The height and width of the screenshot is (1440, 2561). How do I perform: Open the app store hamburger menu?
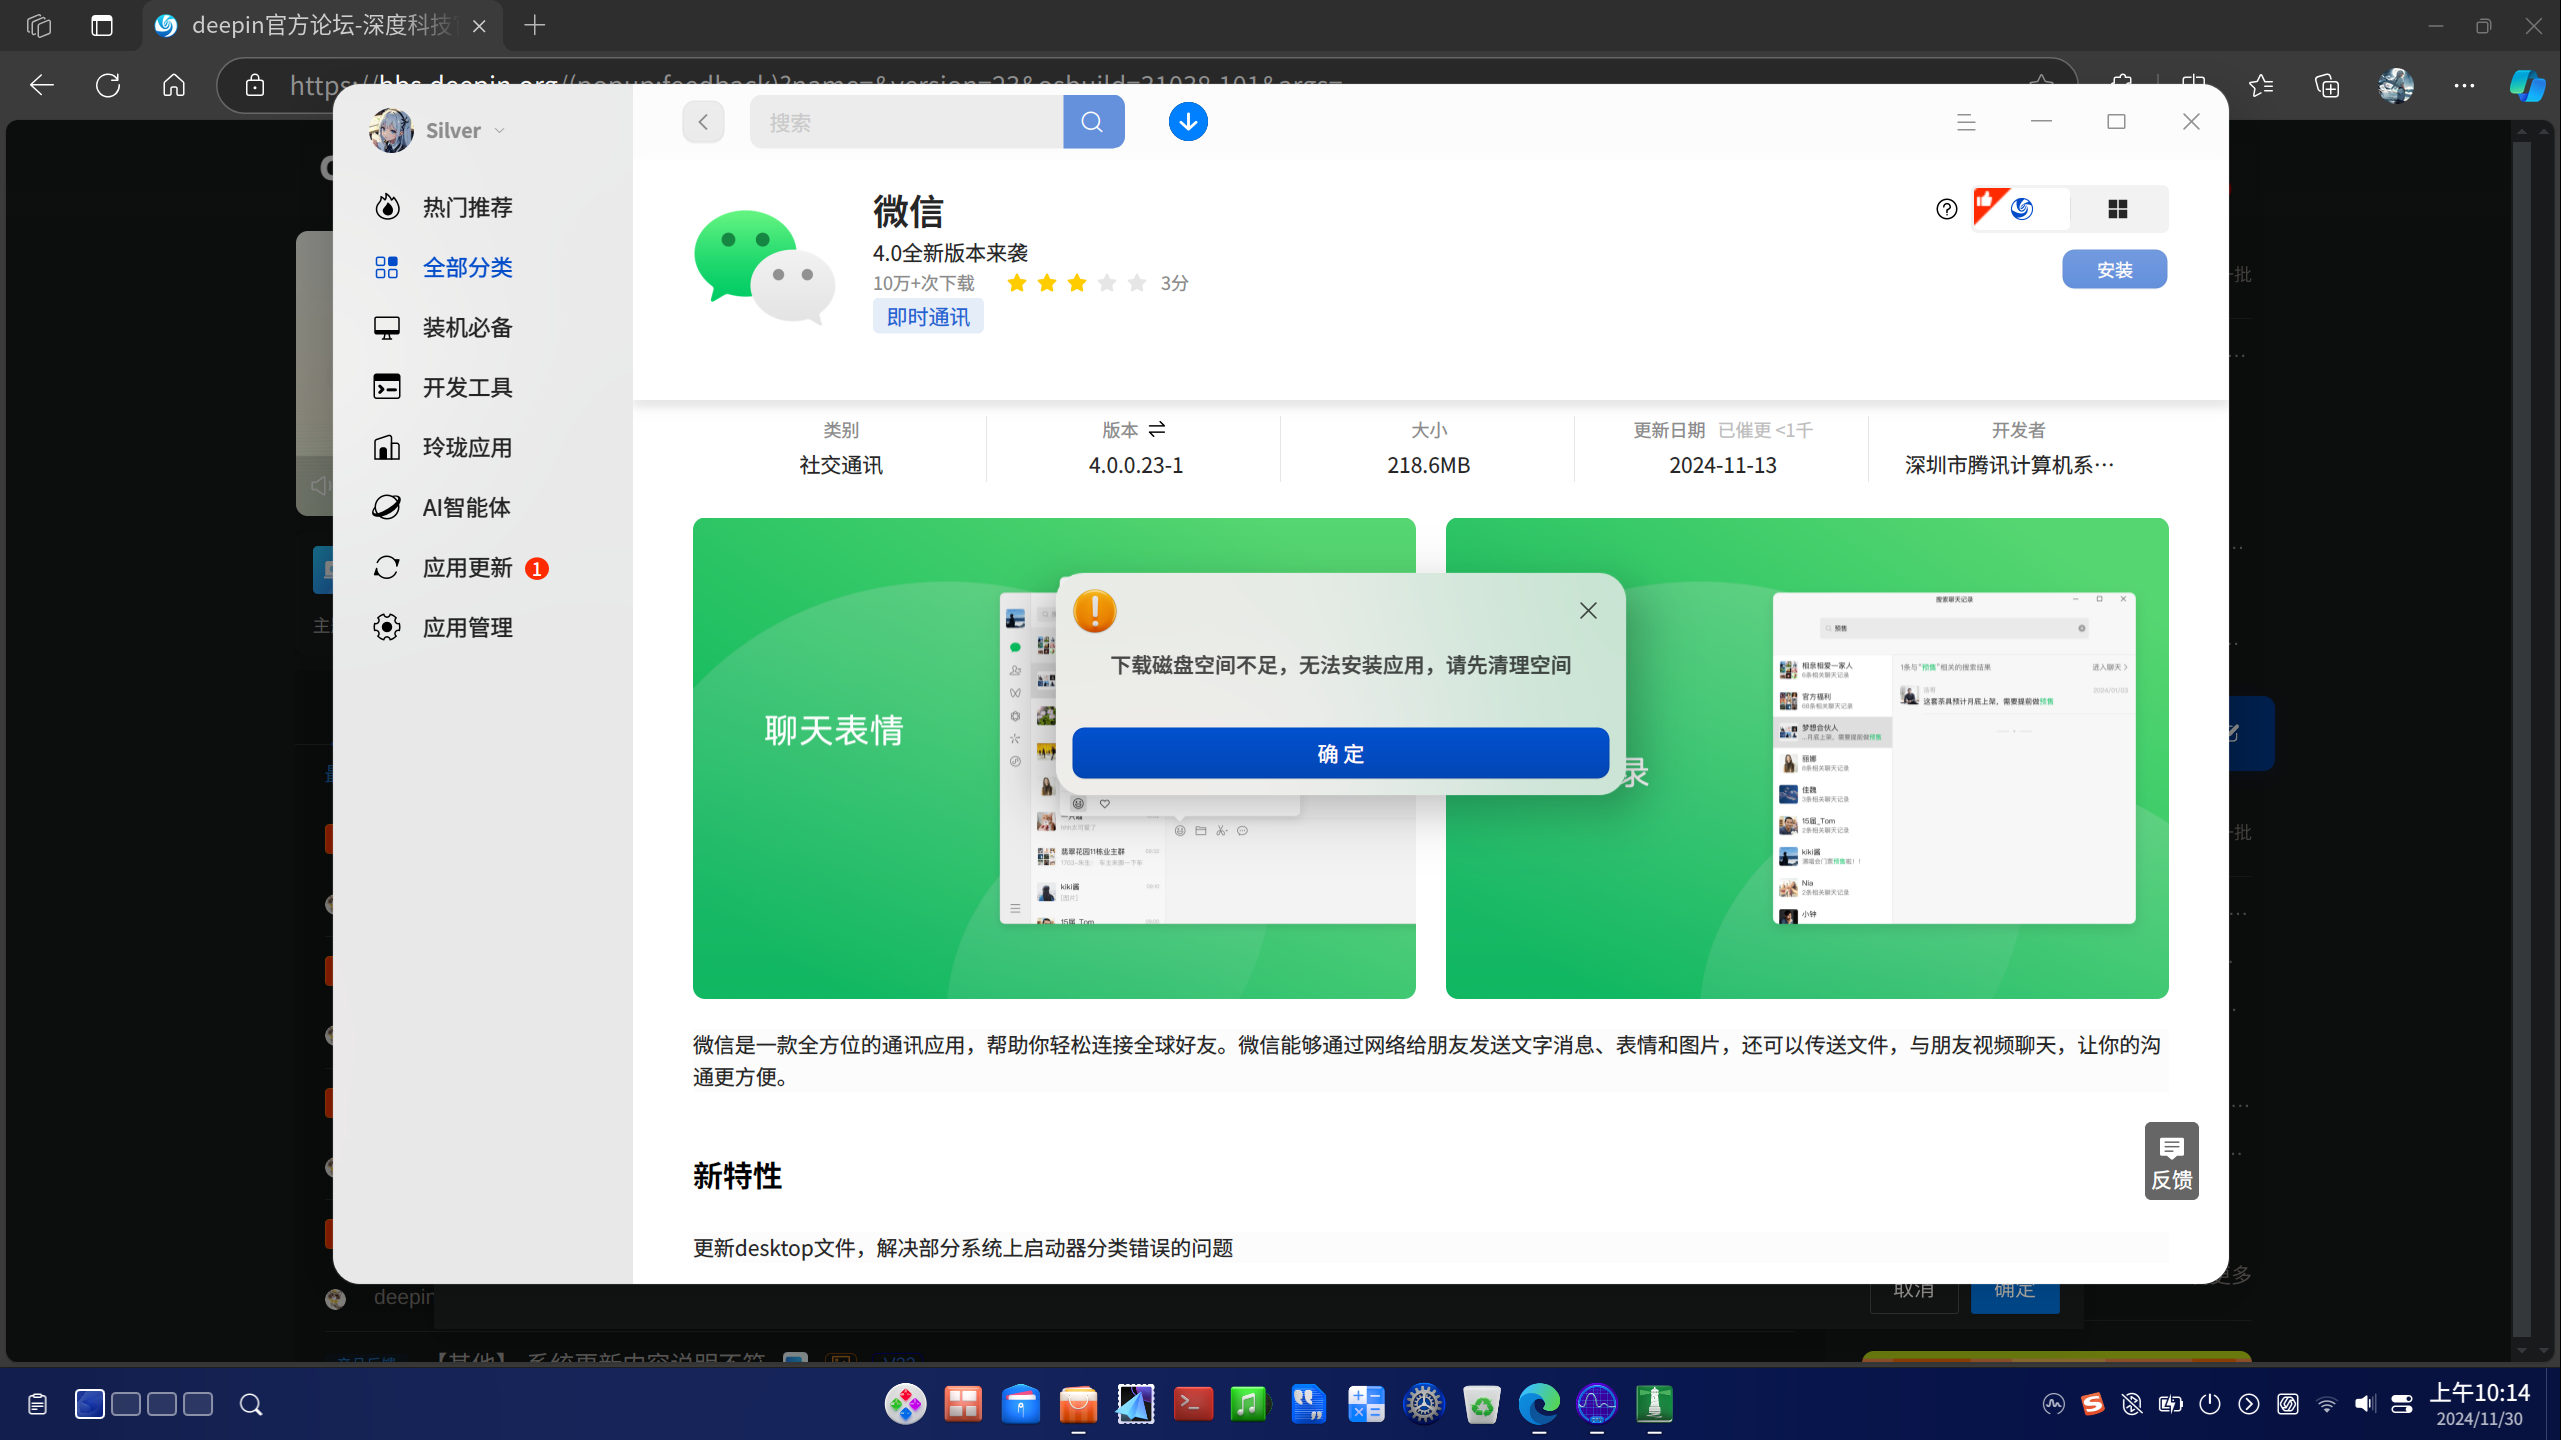click(x=1966, y=122)
